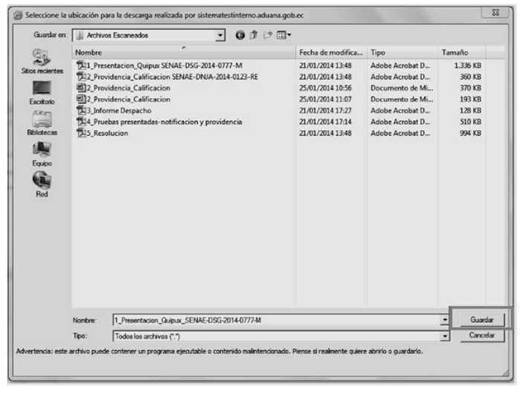Sort by the Fecha de modificación column
The width and height of the screenshot is (520, 394).
332,52
